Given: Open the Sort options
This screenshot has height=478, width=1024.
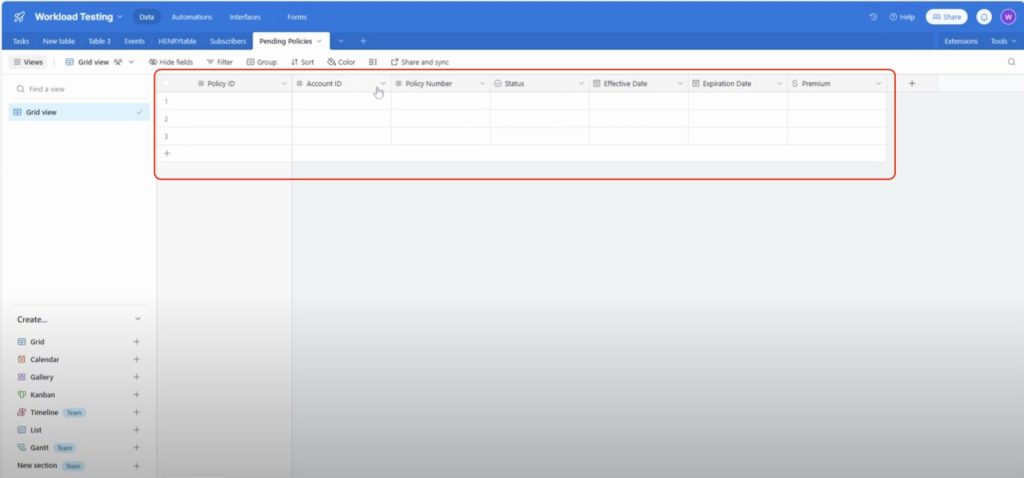Looking at the screenshot, I should (302, 62).
